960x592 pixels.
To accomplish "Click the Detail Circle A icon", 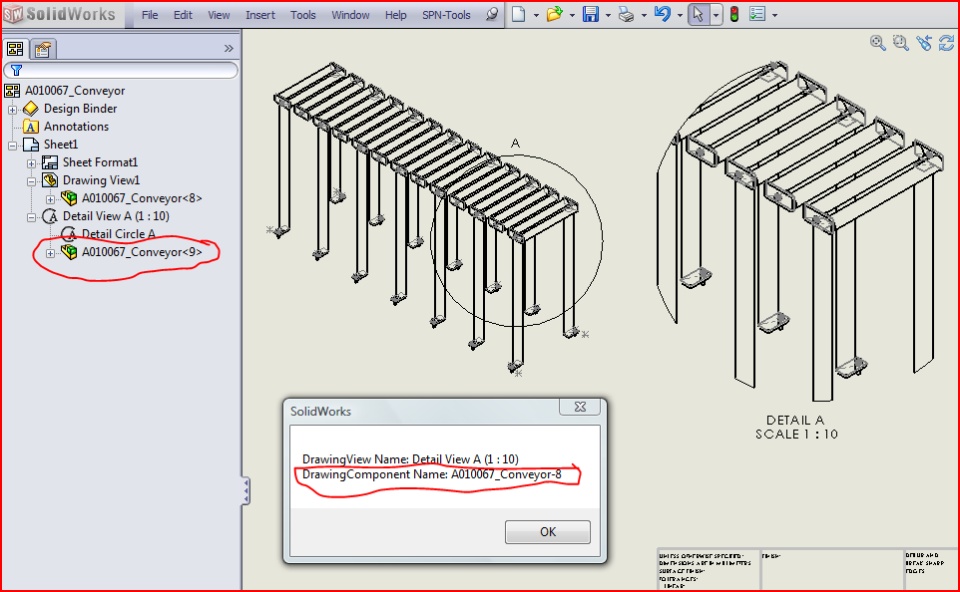I will click(69, 234).
